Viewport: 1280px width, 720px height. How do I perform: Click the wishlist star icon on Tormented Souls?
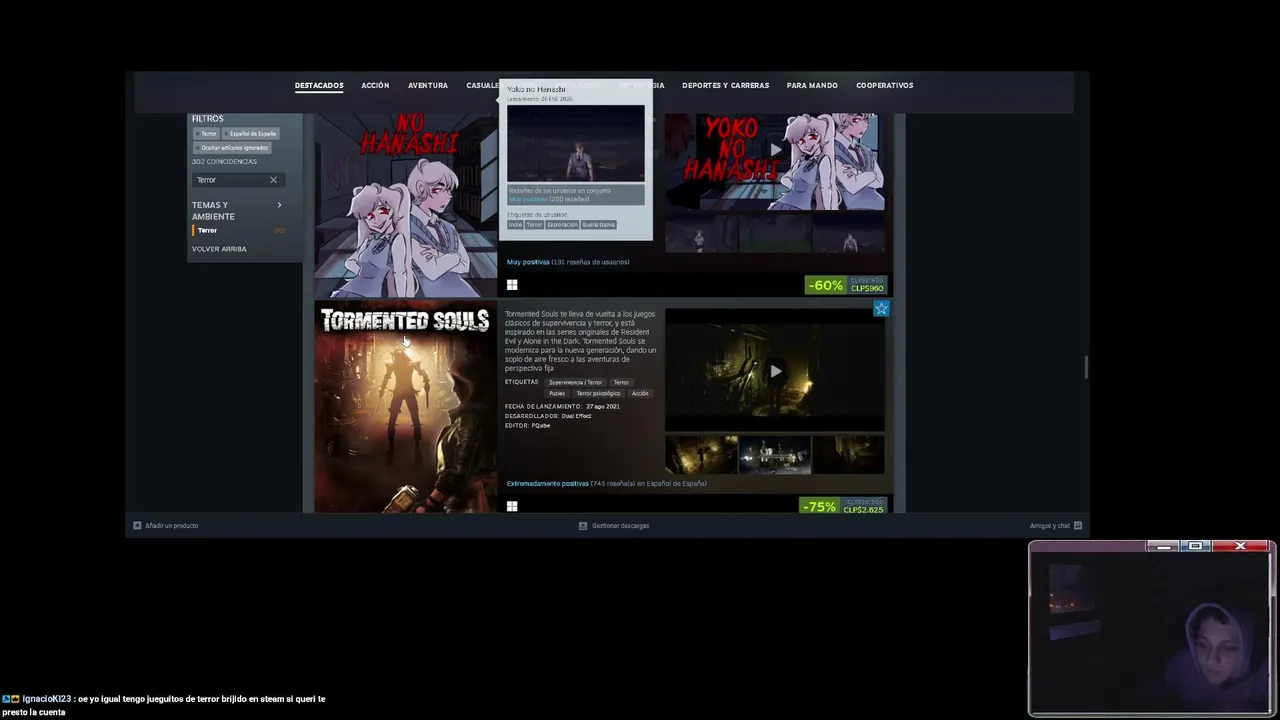[x=881, y=309]
